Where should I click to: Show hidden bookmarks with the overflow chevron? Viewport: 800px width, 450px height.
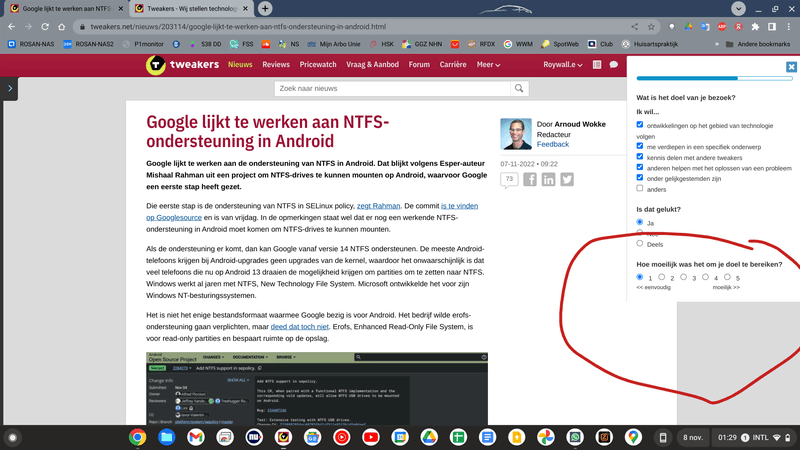[717, 44]
